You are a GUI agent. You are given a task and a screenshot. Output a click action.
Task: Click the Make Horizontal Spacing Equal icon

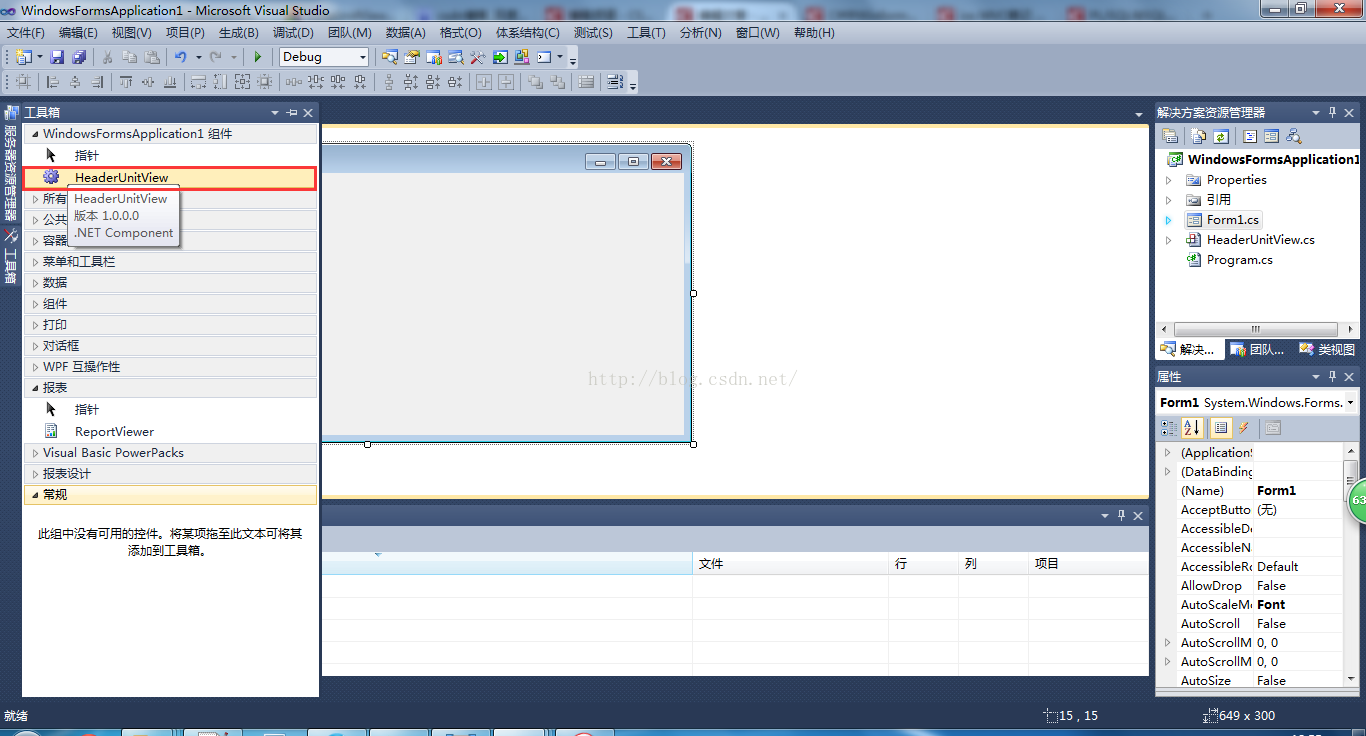coord(295,82)
